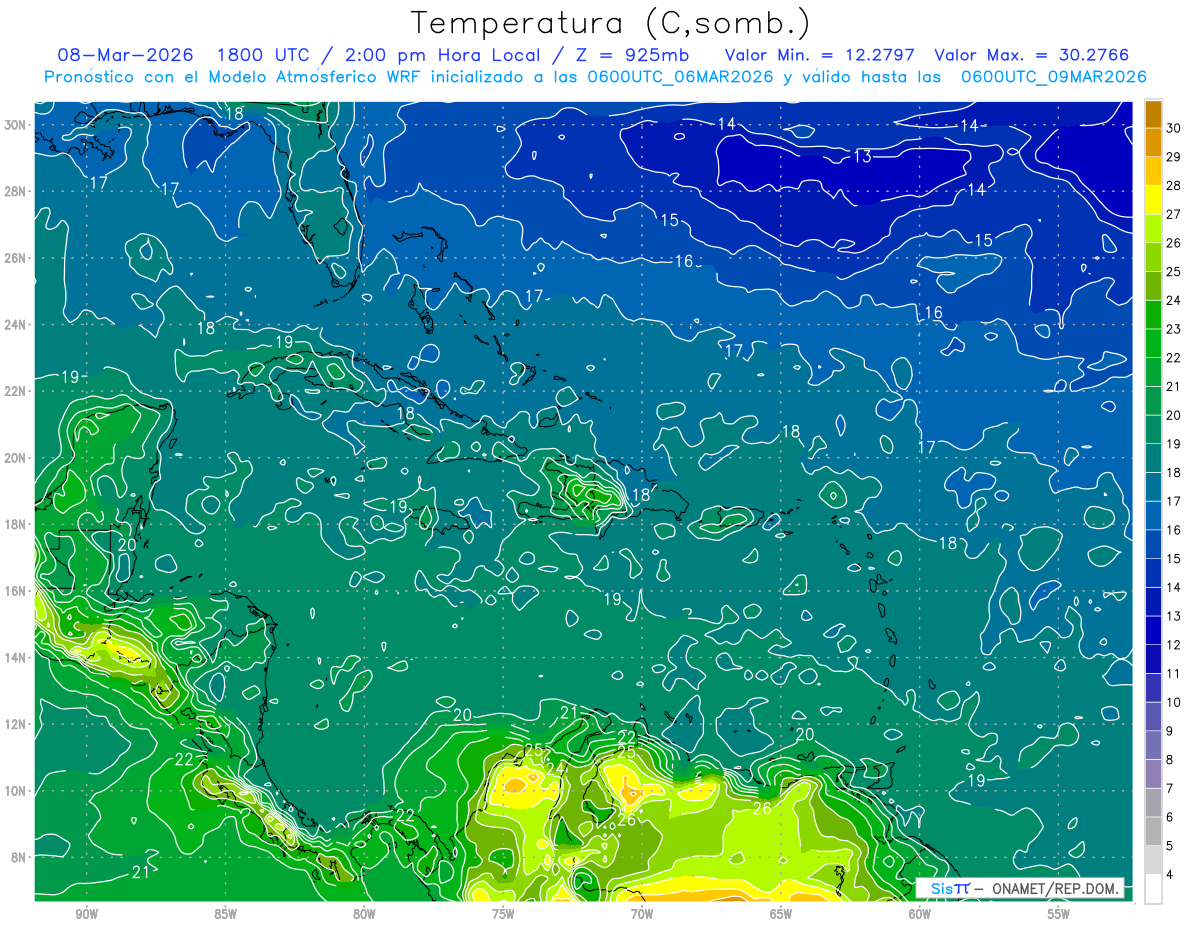
Task: Click the longitude label 70W
Action: [642, 914]
